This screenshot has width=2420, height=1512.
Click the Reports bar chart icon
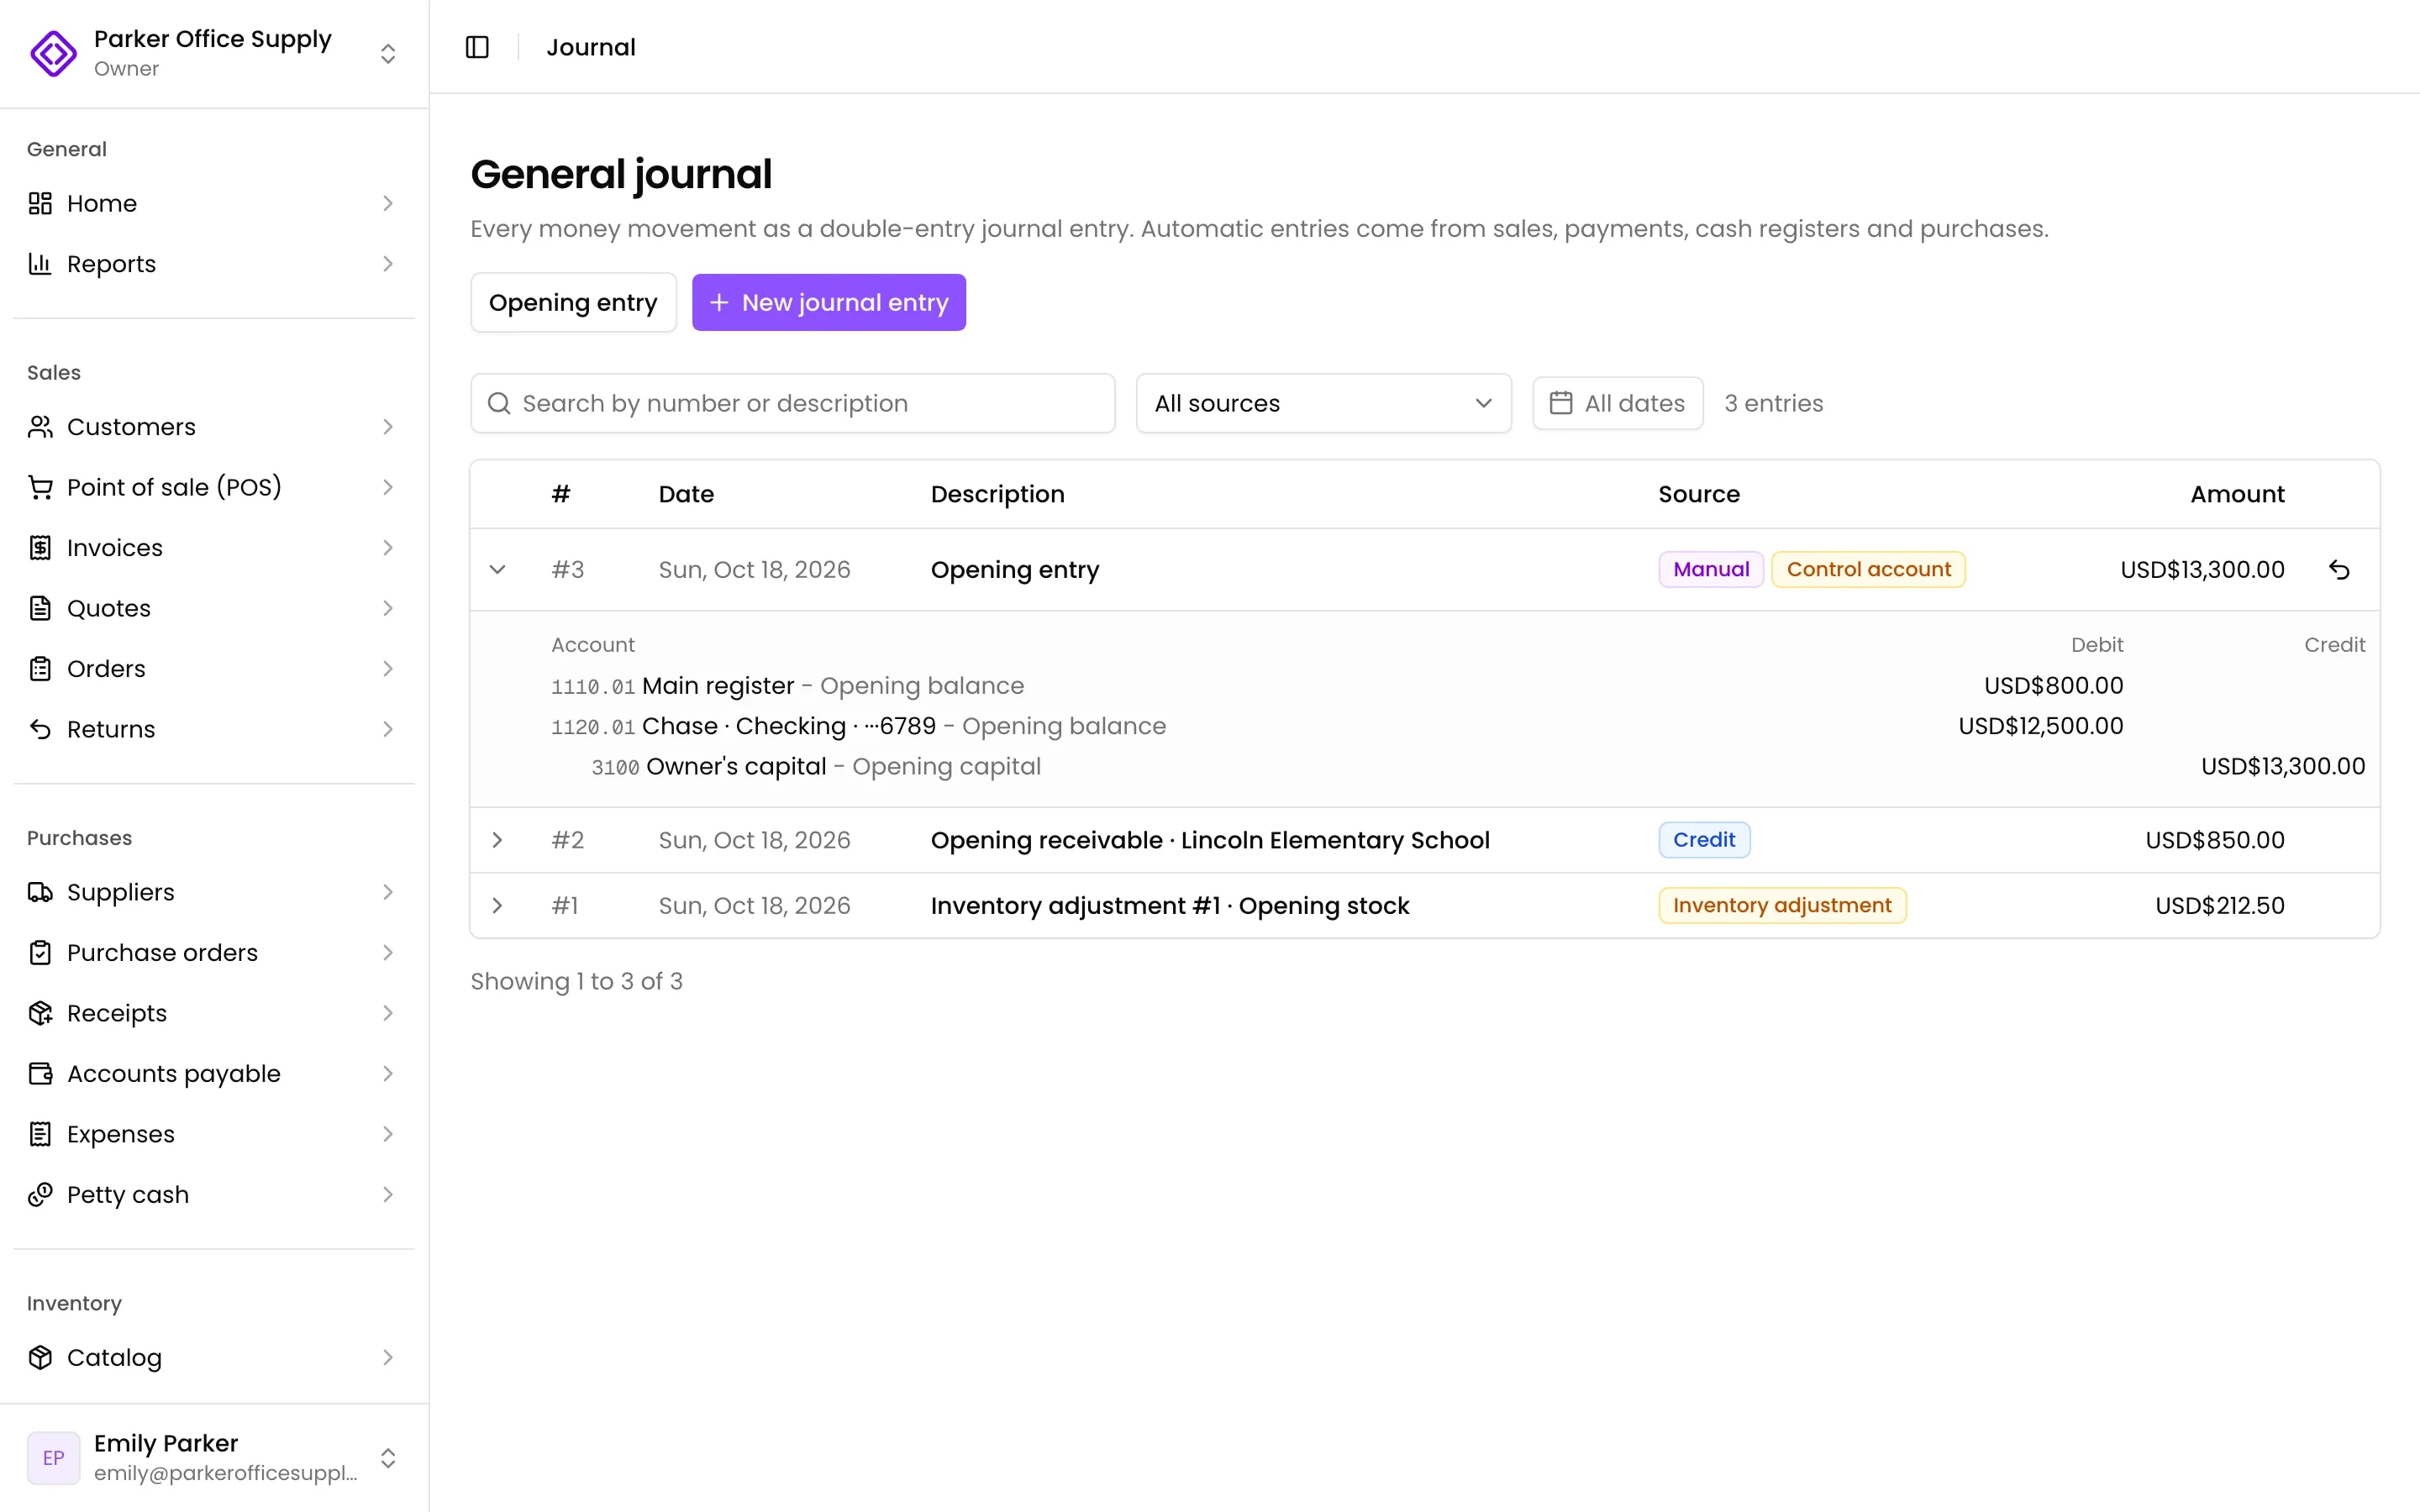(40, 264)
